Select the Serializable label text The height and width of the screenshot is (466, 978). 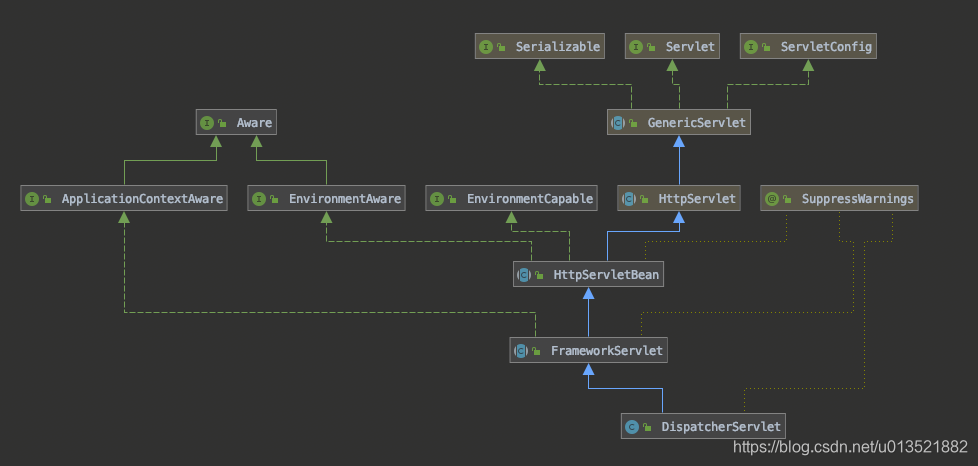tap(558, 47)
